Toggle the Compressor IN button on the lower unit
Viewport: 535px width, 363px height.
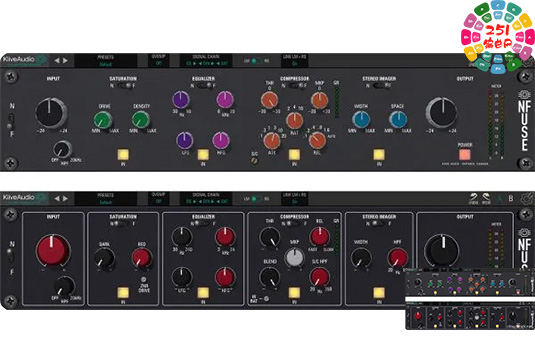[294, 292]
